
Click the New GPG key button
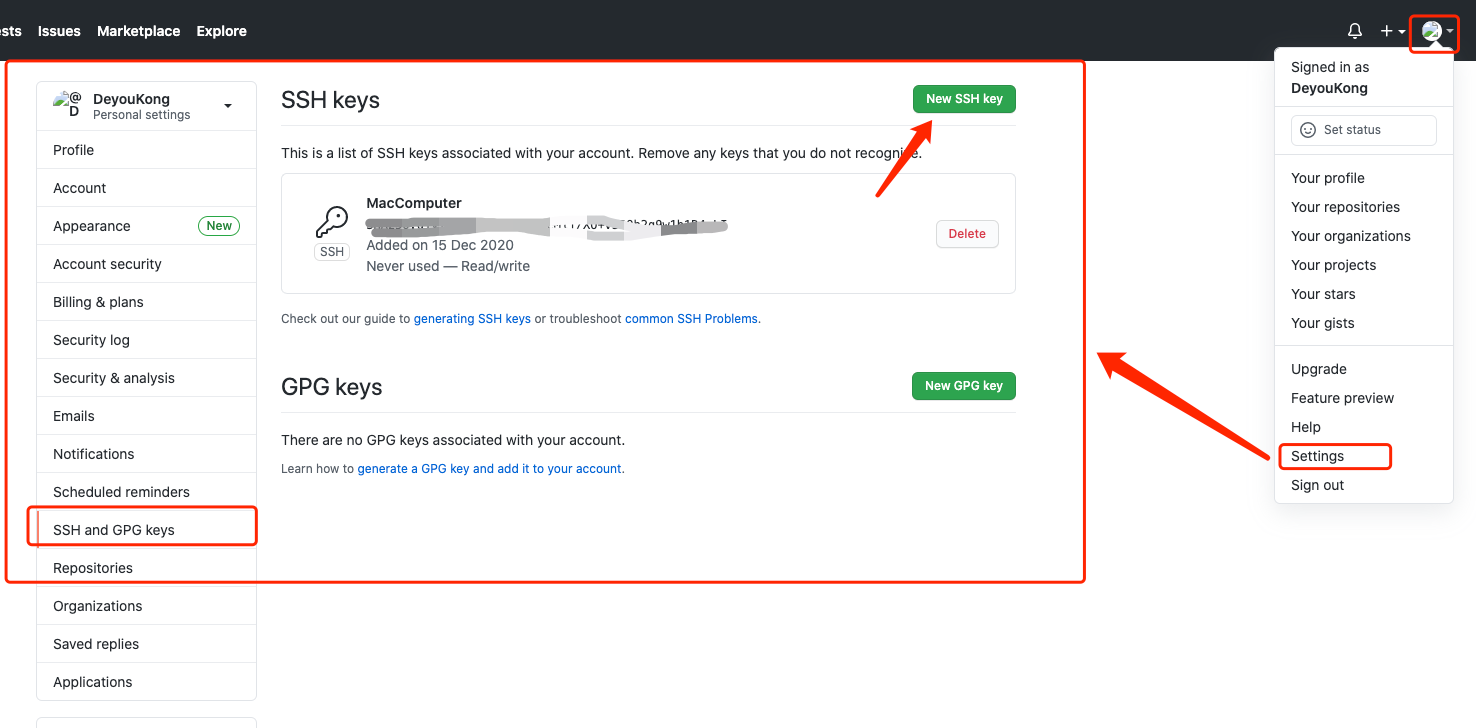pyautogui.click(x=964, y=386)
